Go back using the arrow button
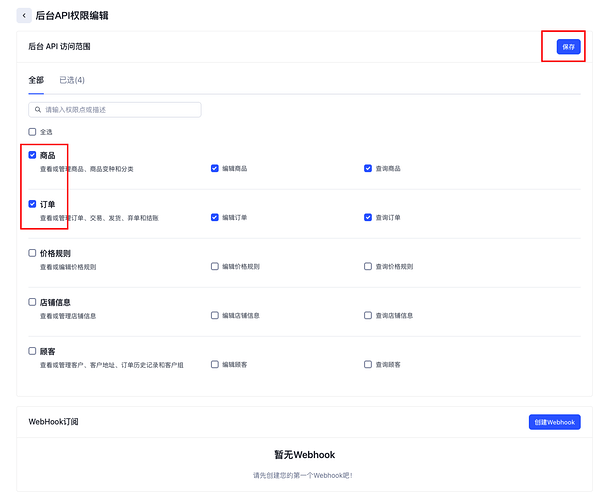 click(x=24, y=16)
